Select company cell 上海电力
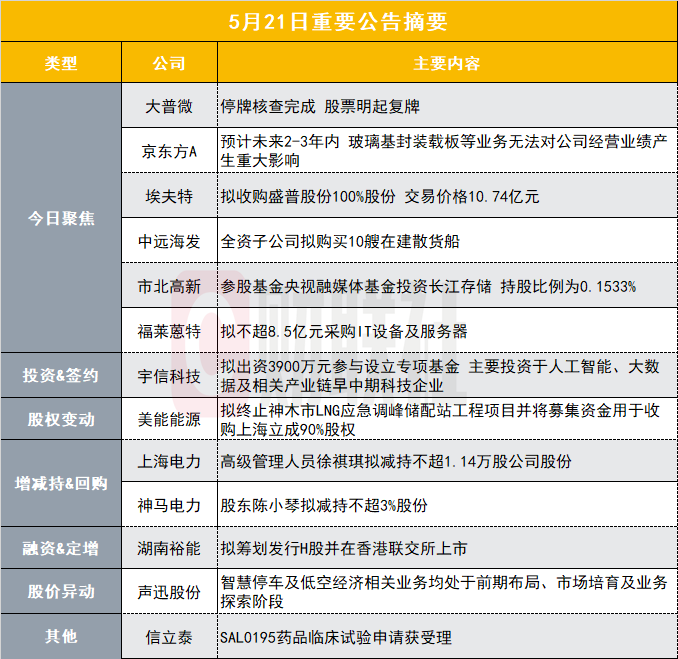The image size is (678, 659). (169, 461)
